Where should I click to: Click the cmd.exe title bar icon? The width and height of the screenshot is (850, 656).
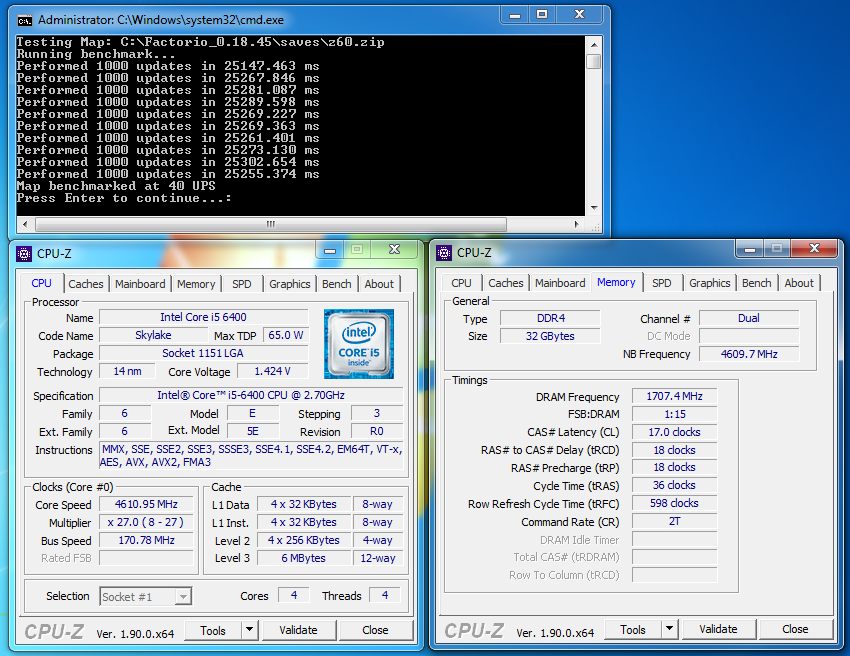pyautogui.click(x=24, y=21)
